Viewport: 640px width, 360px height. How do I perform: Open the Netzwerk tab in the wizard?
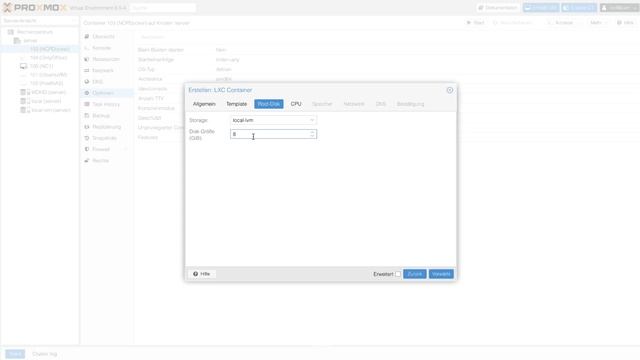[x=354, y=104]
